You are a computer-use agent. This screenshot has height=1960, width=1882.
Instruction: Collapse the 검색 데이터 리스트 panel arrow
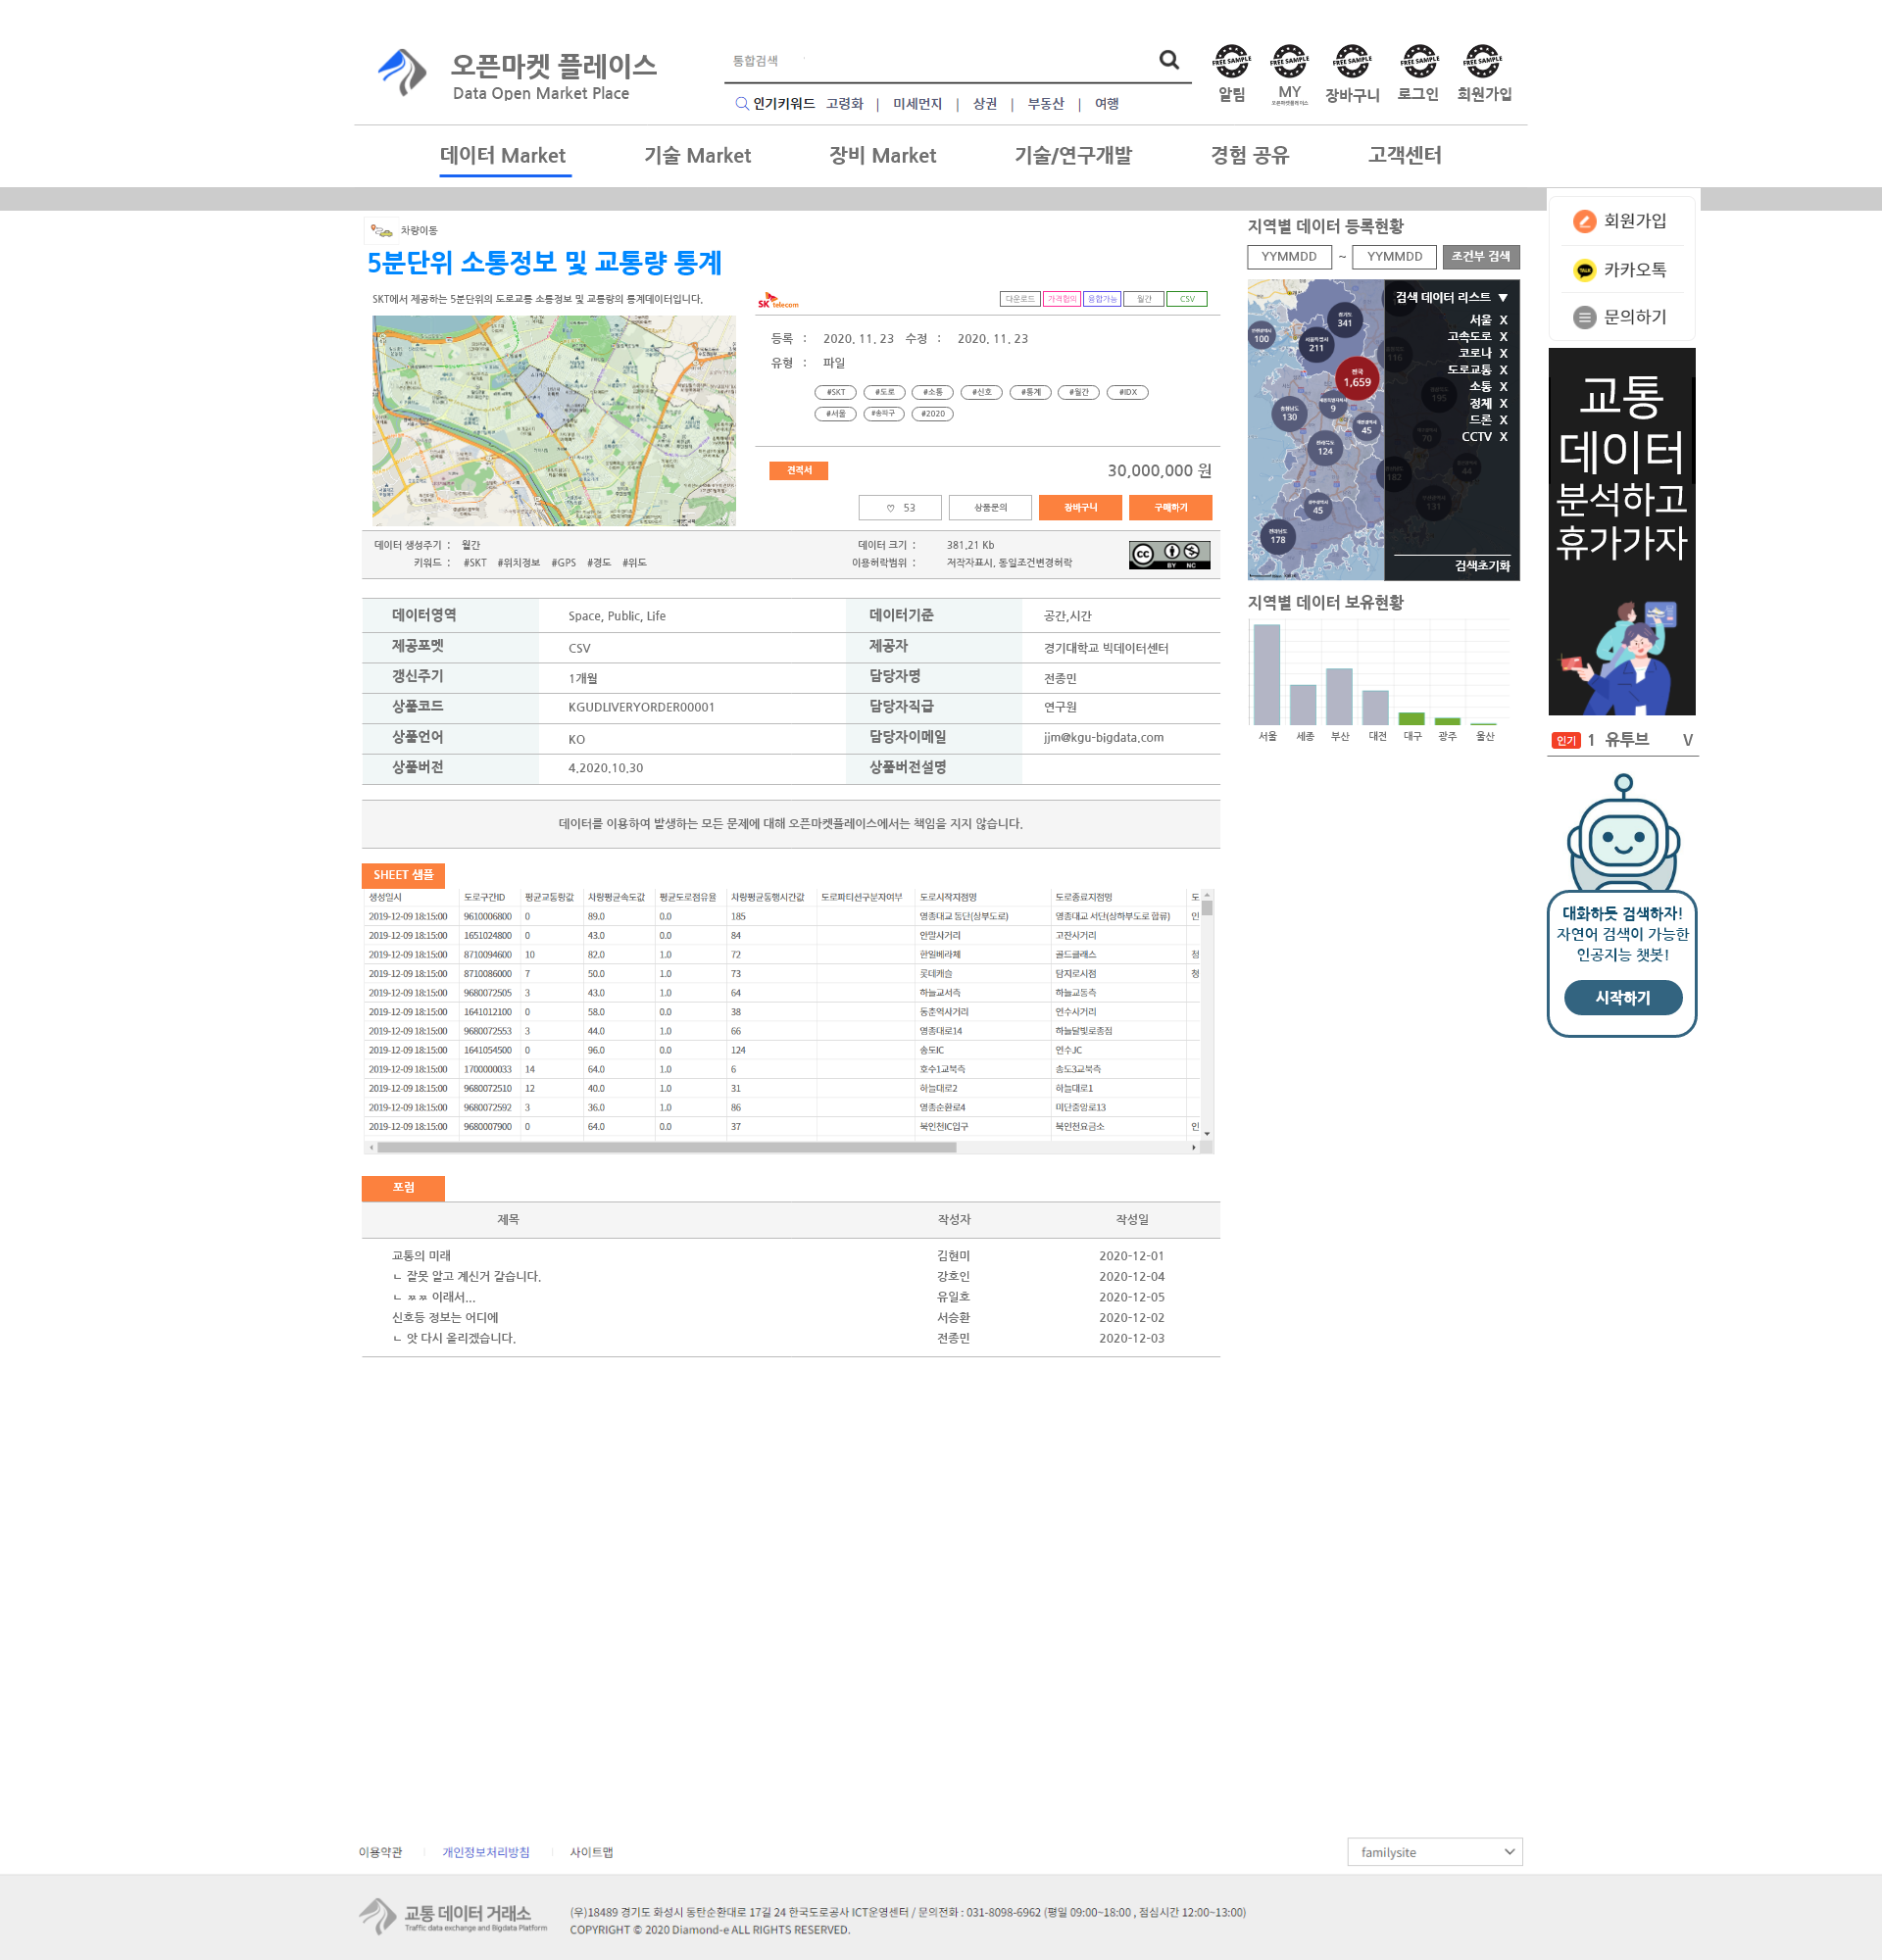click(x=1503, y=298)
